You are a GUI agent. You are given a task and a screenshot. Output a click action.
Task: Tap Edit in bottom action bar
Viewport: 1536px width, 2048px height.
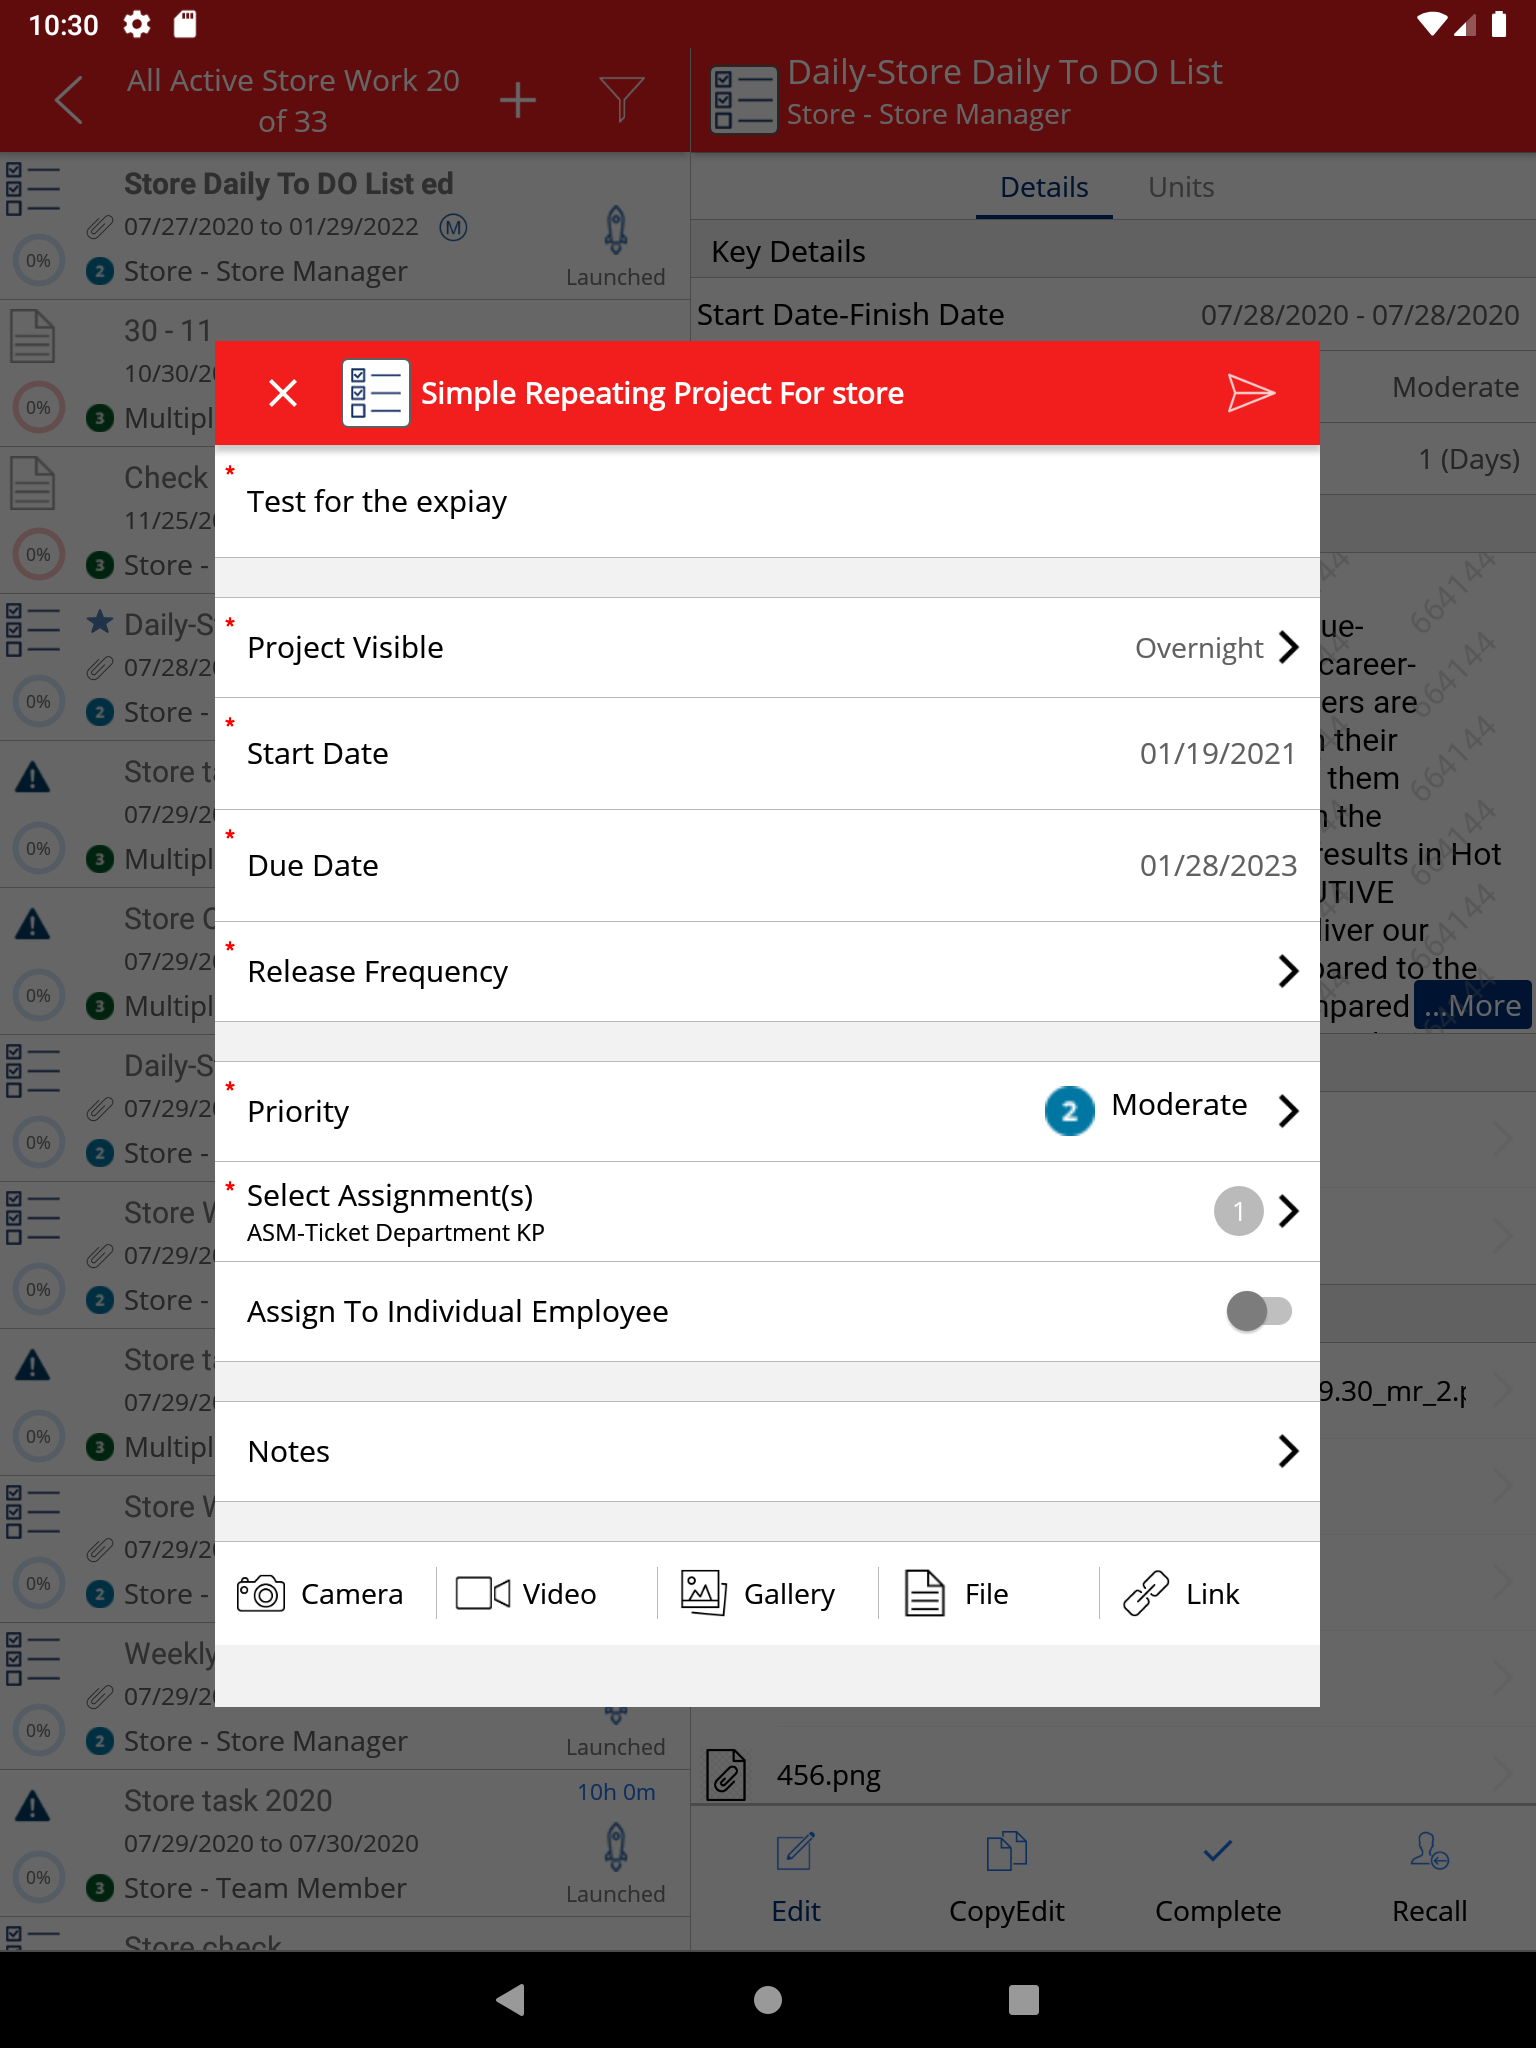(x=796, y=1878)
